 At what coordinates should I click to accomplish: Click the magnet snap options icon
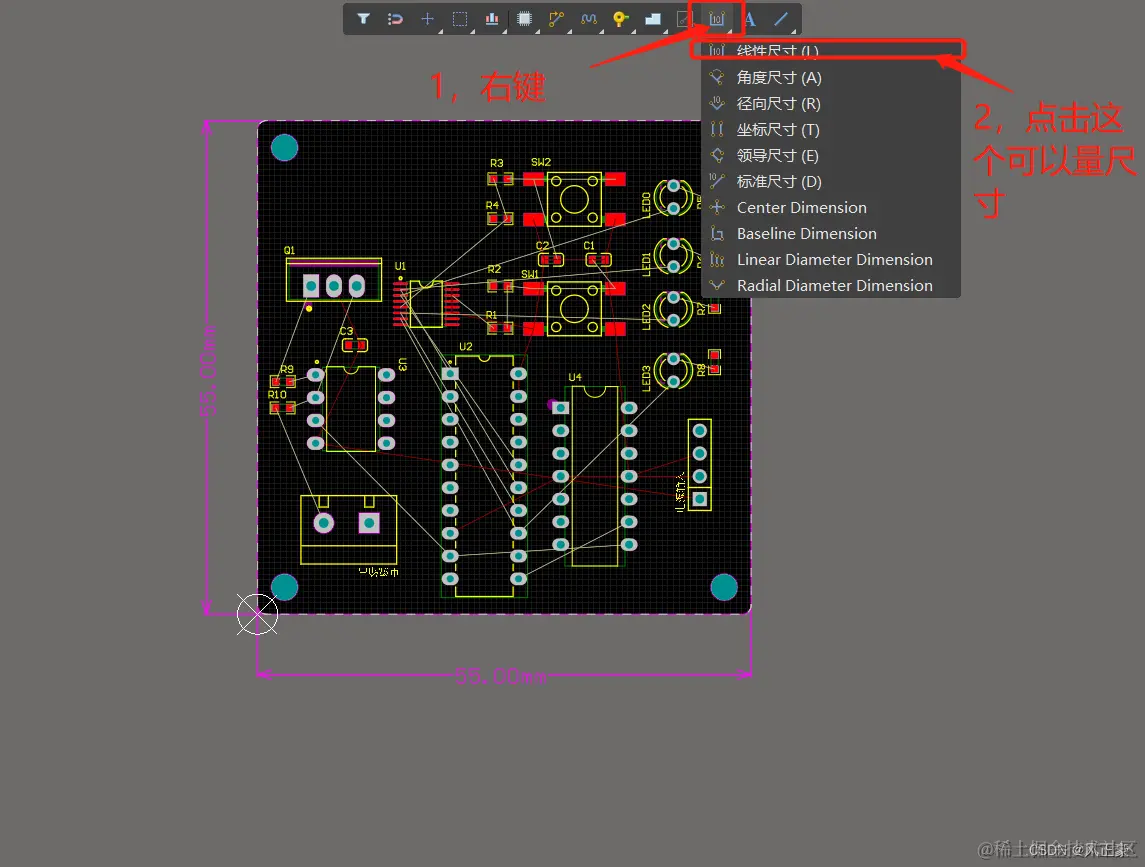point(395,19)
